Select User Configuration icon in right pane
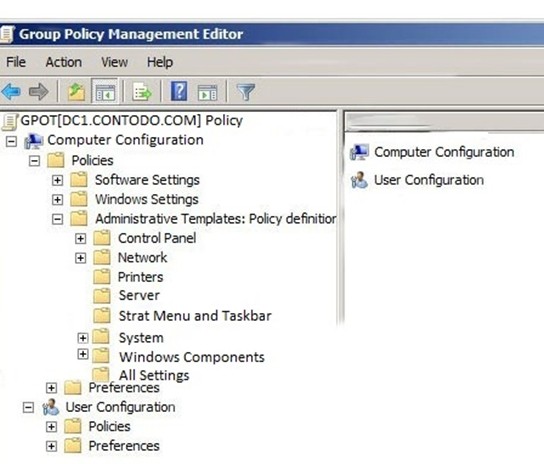Viewport: 544px width, 464px height. click(359, 180)
